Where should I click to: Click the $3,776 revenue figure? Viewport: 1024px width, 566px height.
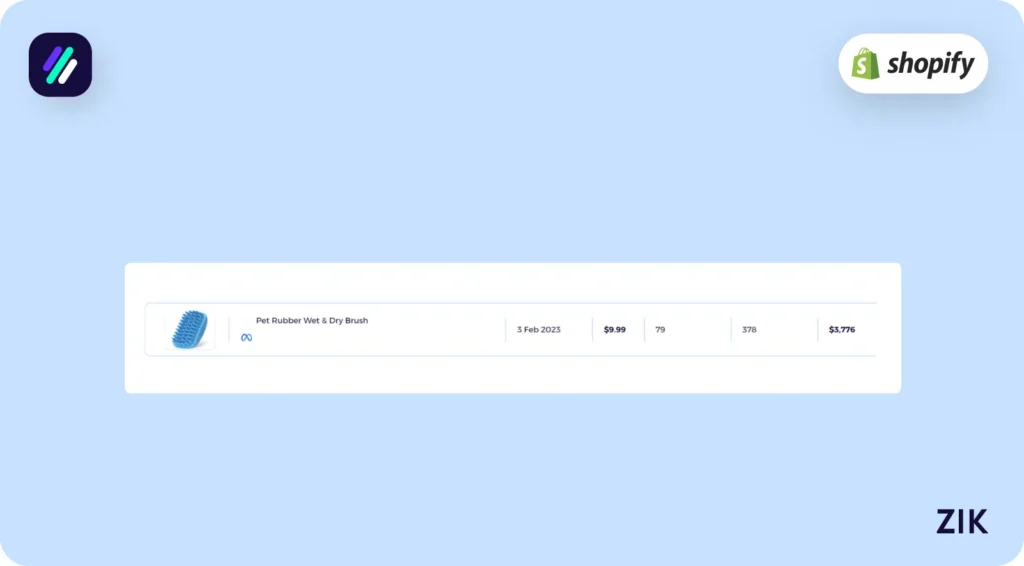(842, 329)
